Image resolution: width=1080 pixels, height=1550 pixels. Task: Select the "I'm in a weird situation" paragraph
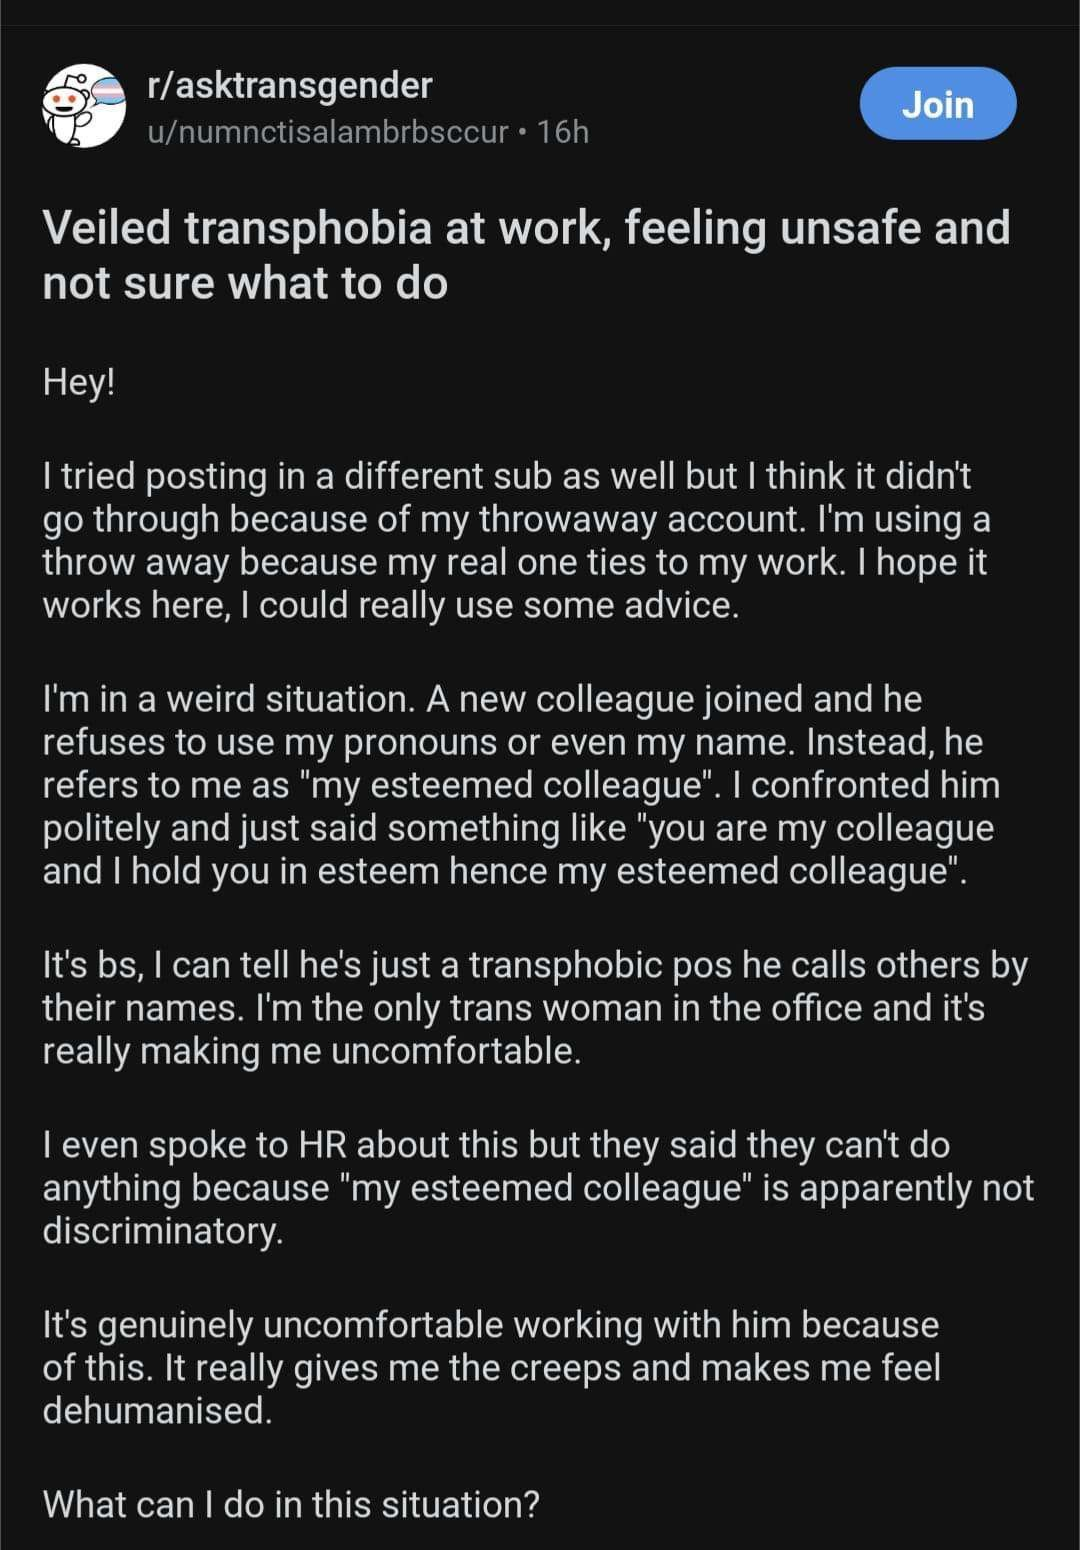521,785
